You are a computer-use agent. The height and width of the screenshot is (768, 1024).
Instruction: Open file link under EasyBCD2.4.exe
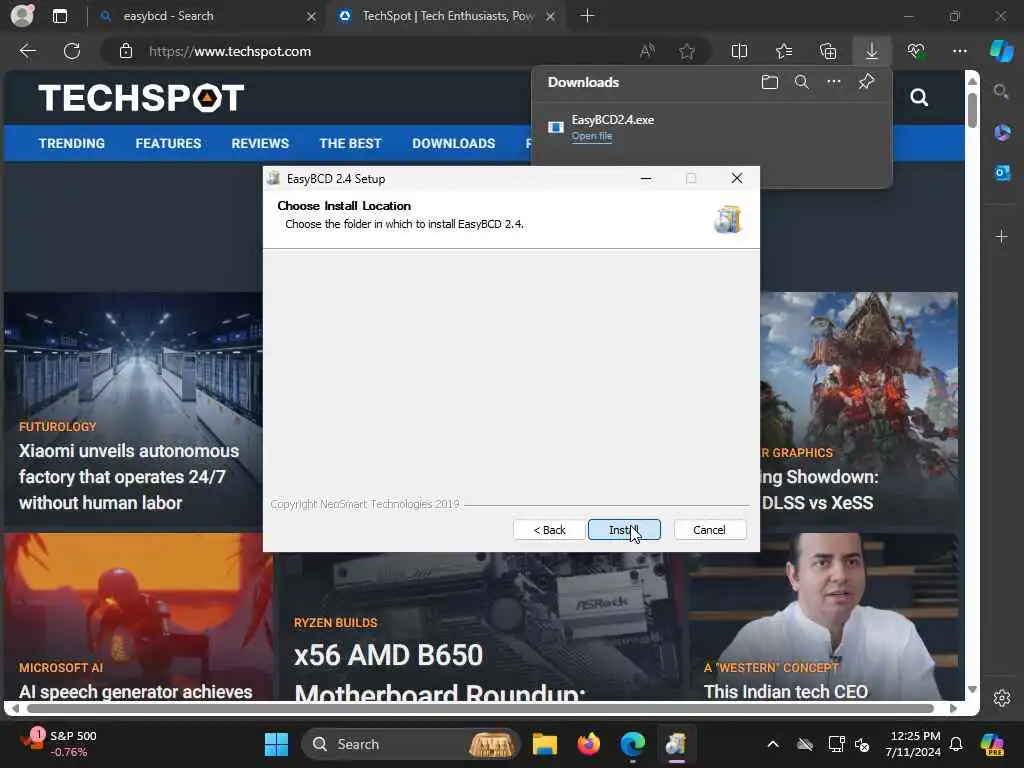592,136
